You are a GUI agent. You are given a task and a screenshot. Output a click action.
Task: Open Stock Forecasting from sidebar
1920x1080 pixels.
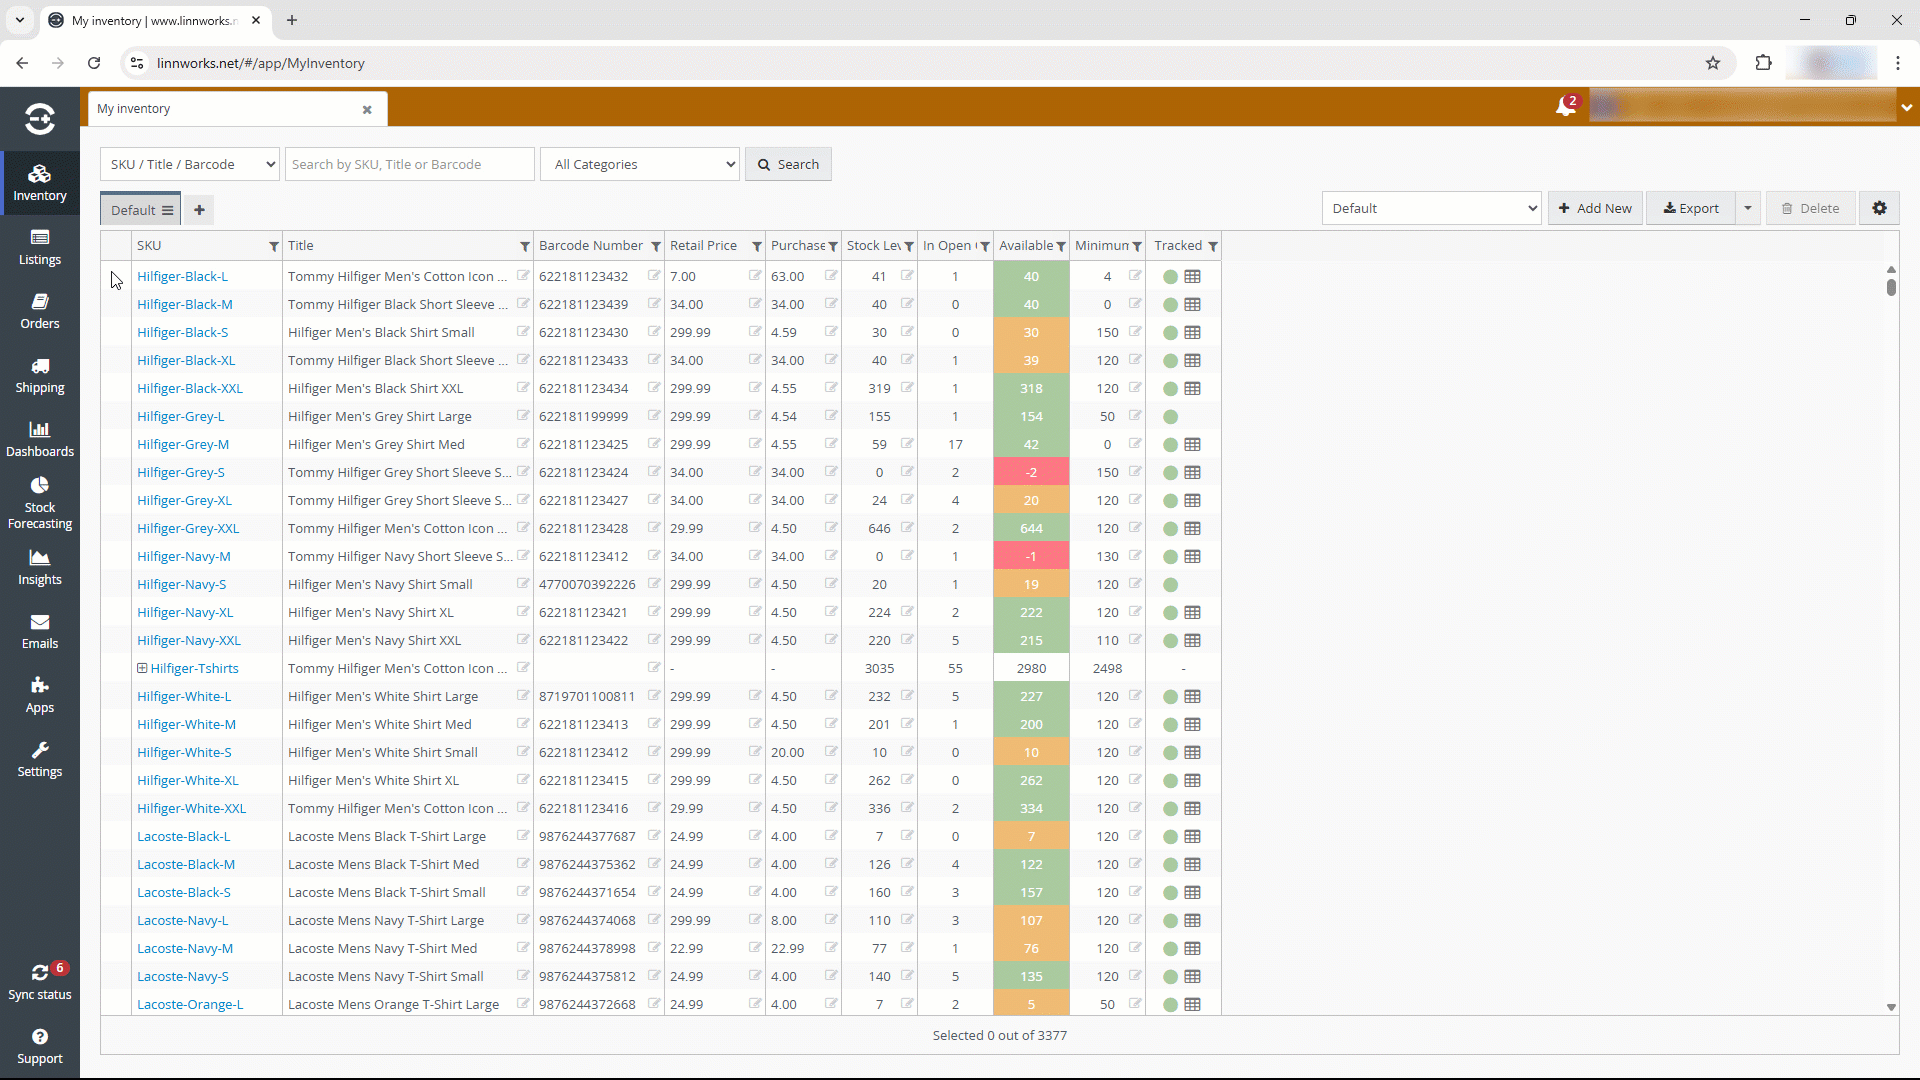coord(40,503)
